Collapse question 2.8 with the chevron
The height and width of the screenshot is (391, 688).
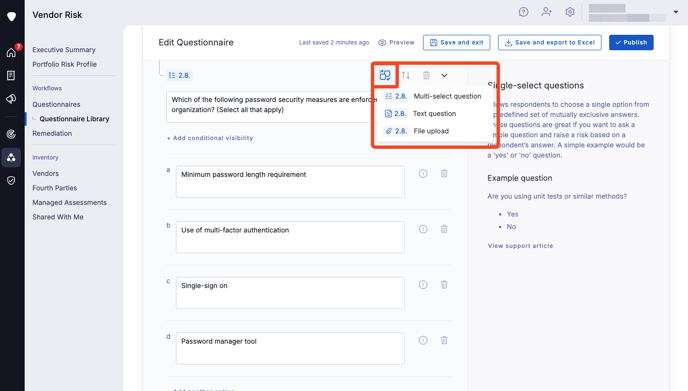pyautogui.click(x=444, y=75)
